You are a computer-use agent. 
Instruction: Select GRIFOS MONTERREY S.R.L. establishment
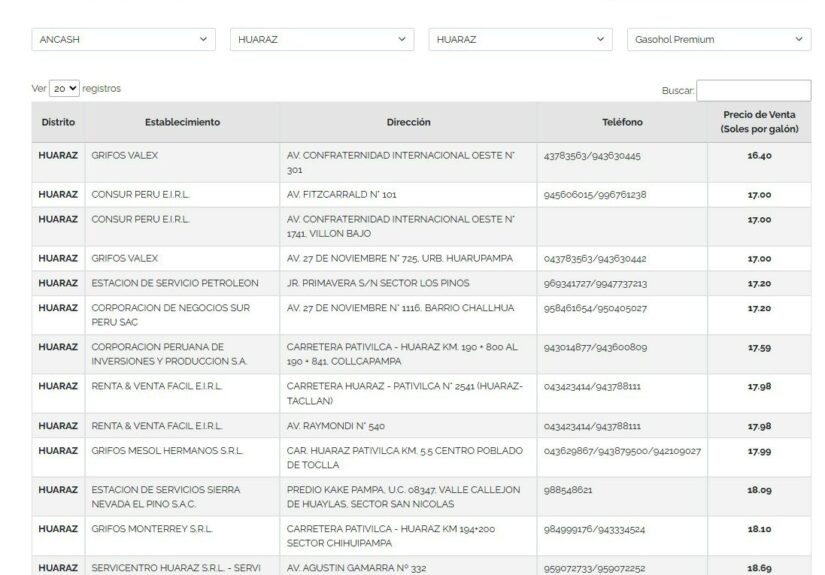(152, 528)
